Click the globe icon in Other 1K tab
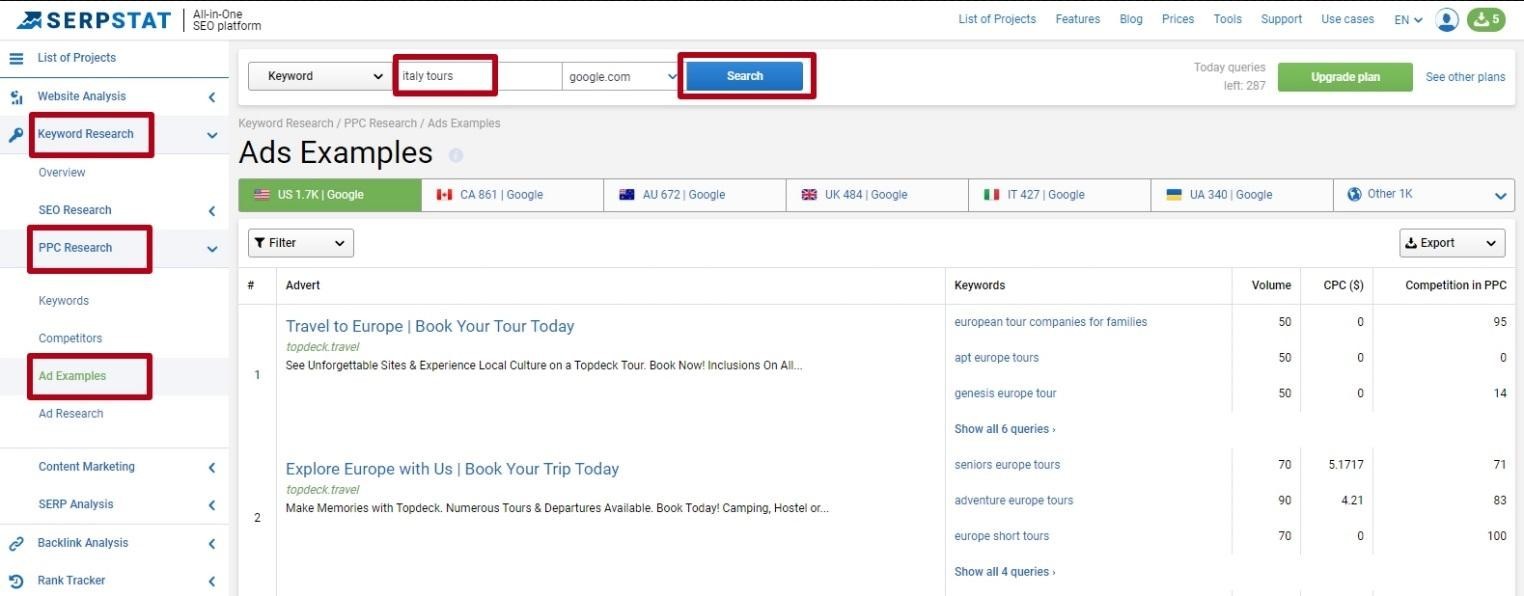 tap(1355, 194)
